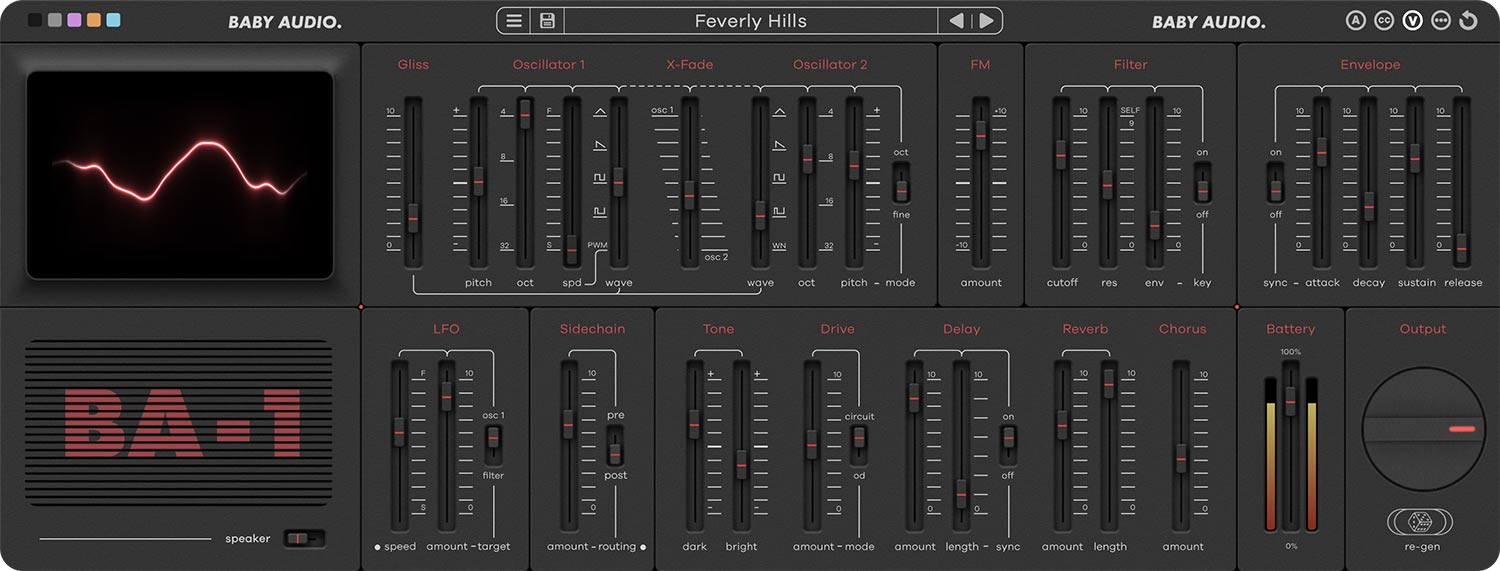Image resolution: width=1500 pixels, height=571 pixels.
Task: Click the Tone bright slider handle
Action: tap(741, 464)
